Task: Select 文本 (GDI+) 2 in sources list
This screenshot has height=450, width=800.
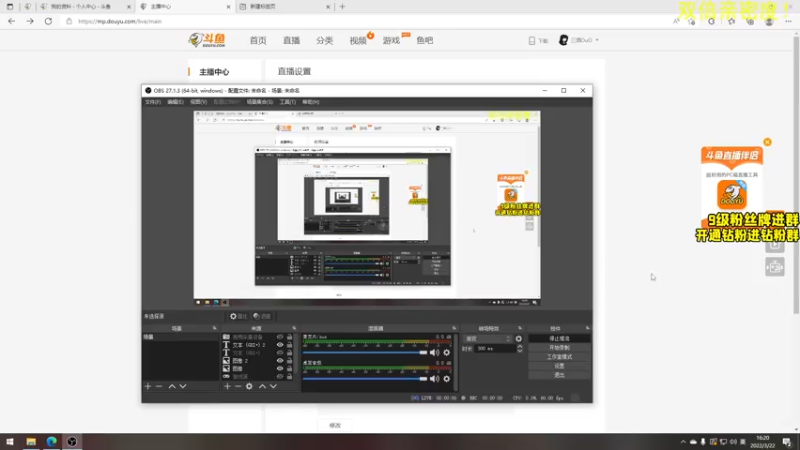Action: click(248, 345)
